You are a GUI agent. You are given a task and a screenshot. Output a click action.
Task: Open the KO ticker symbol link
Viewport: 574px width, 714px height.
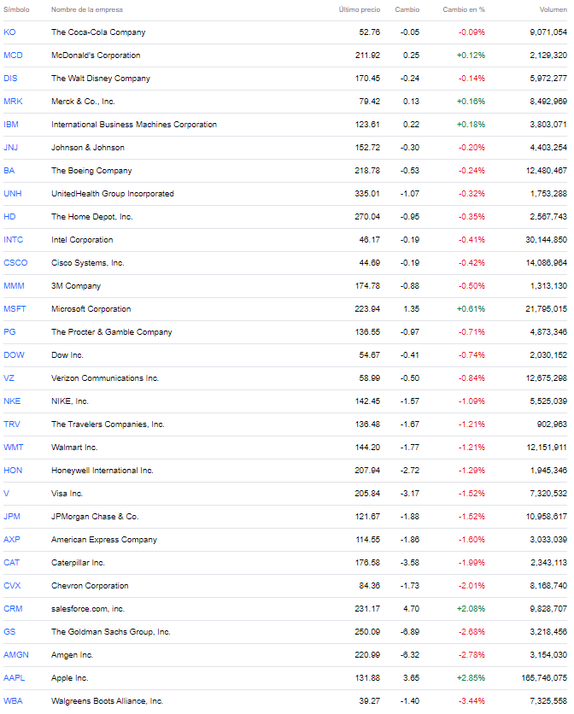pyautogui.click(x=10, y=32)
